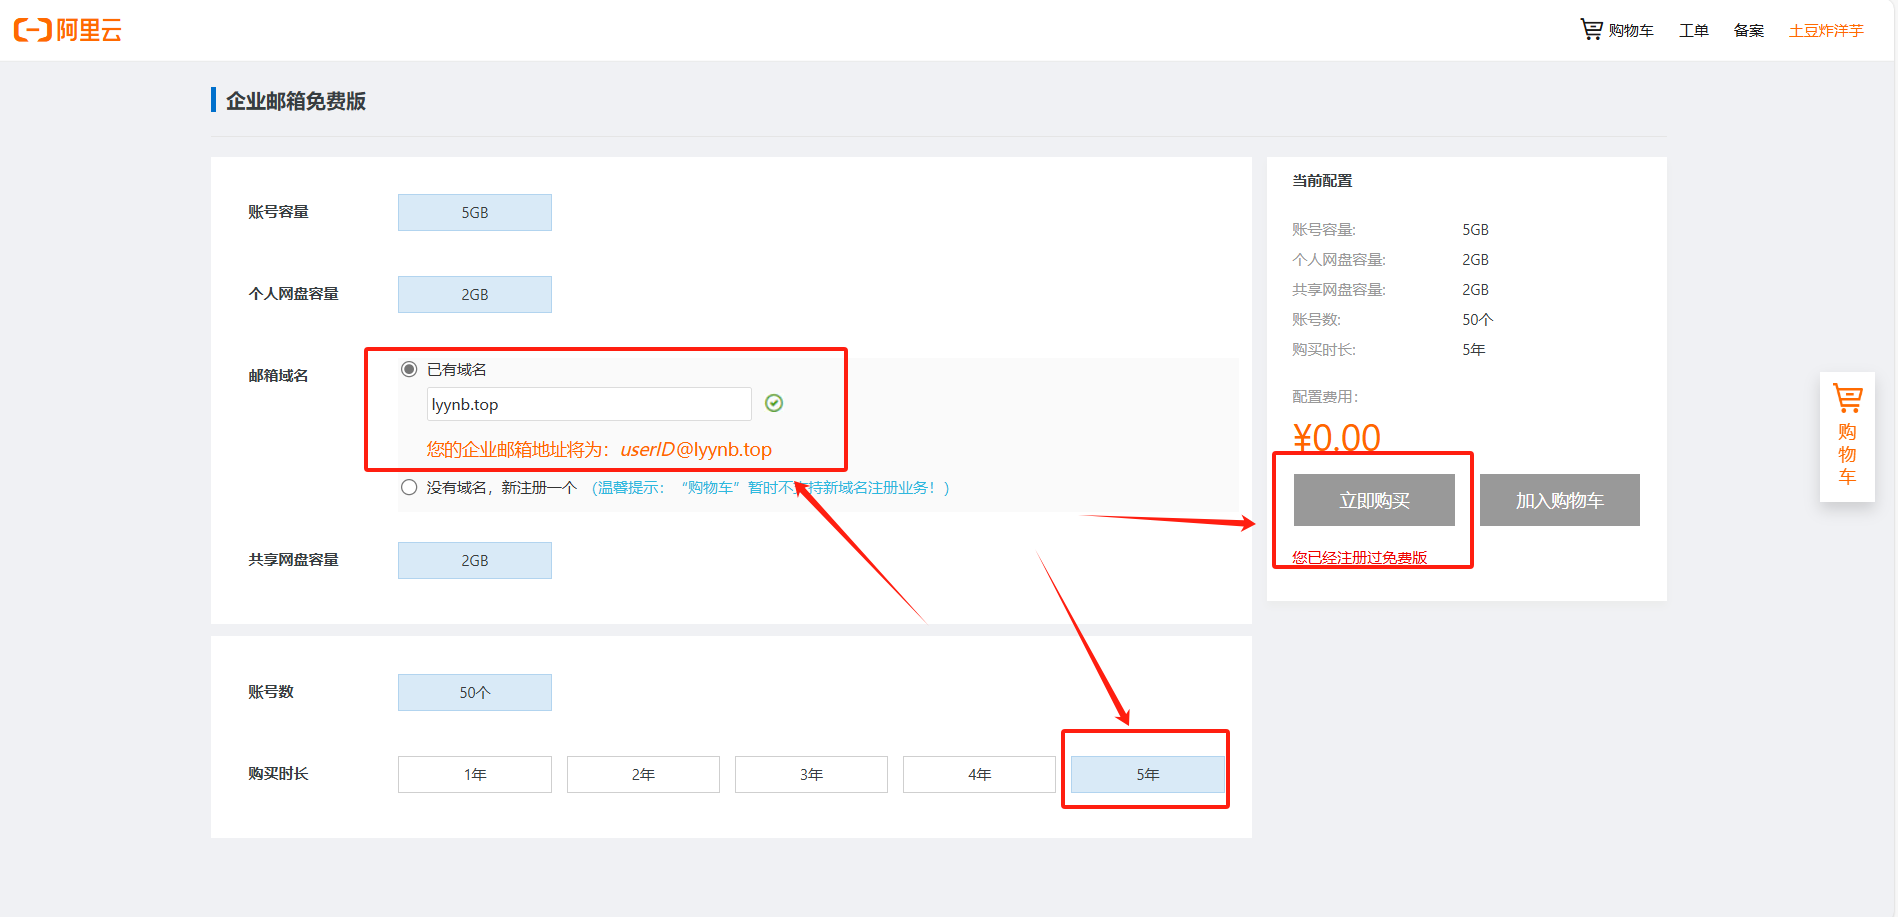Click the green domain validation checkmark

click(x=774, y=403)
